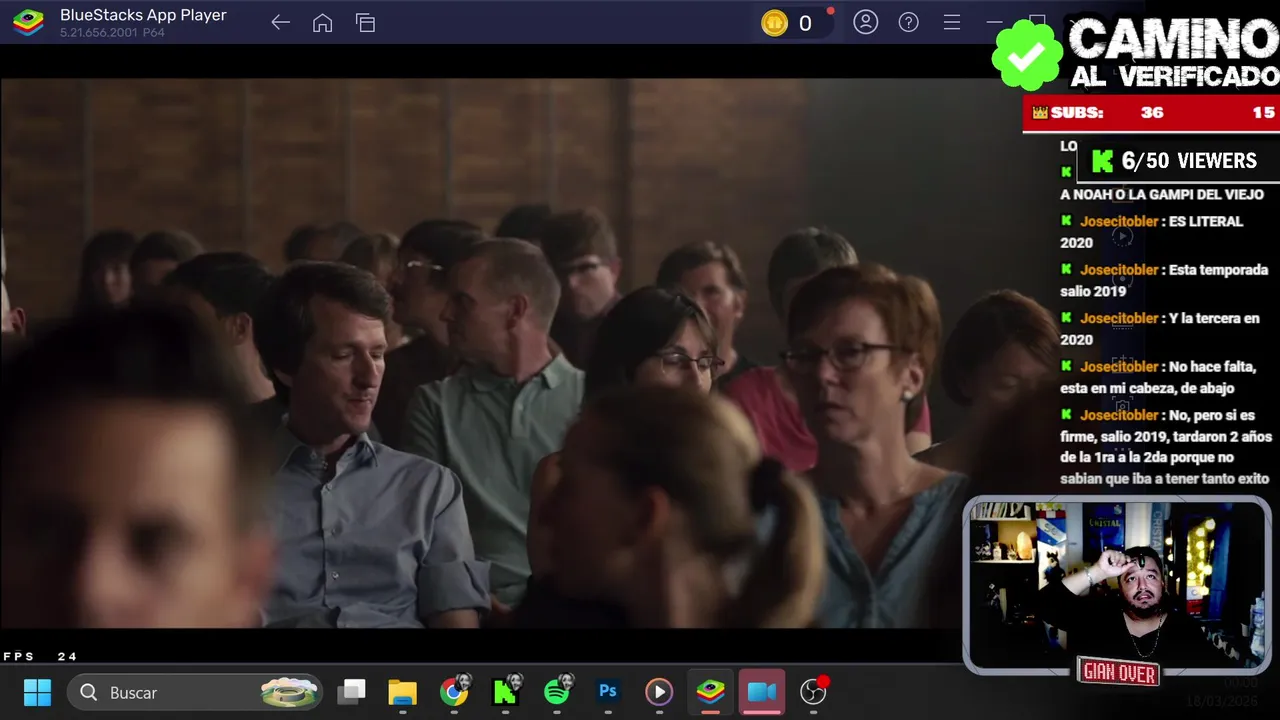Viewport: 1280px width, 720px height.
Task: Click the 'Esta temporada salio 2019' chat message
Action: (x=1164, y=280)
